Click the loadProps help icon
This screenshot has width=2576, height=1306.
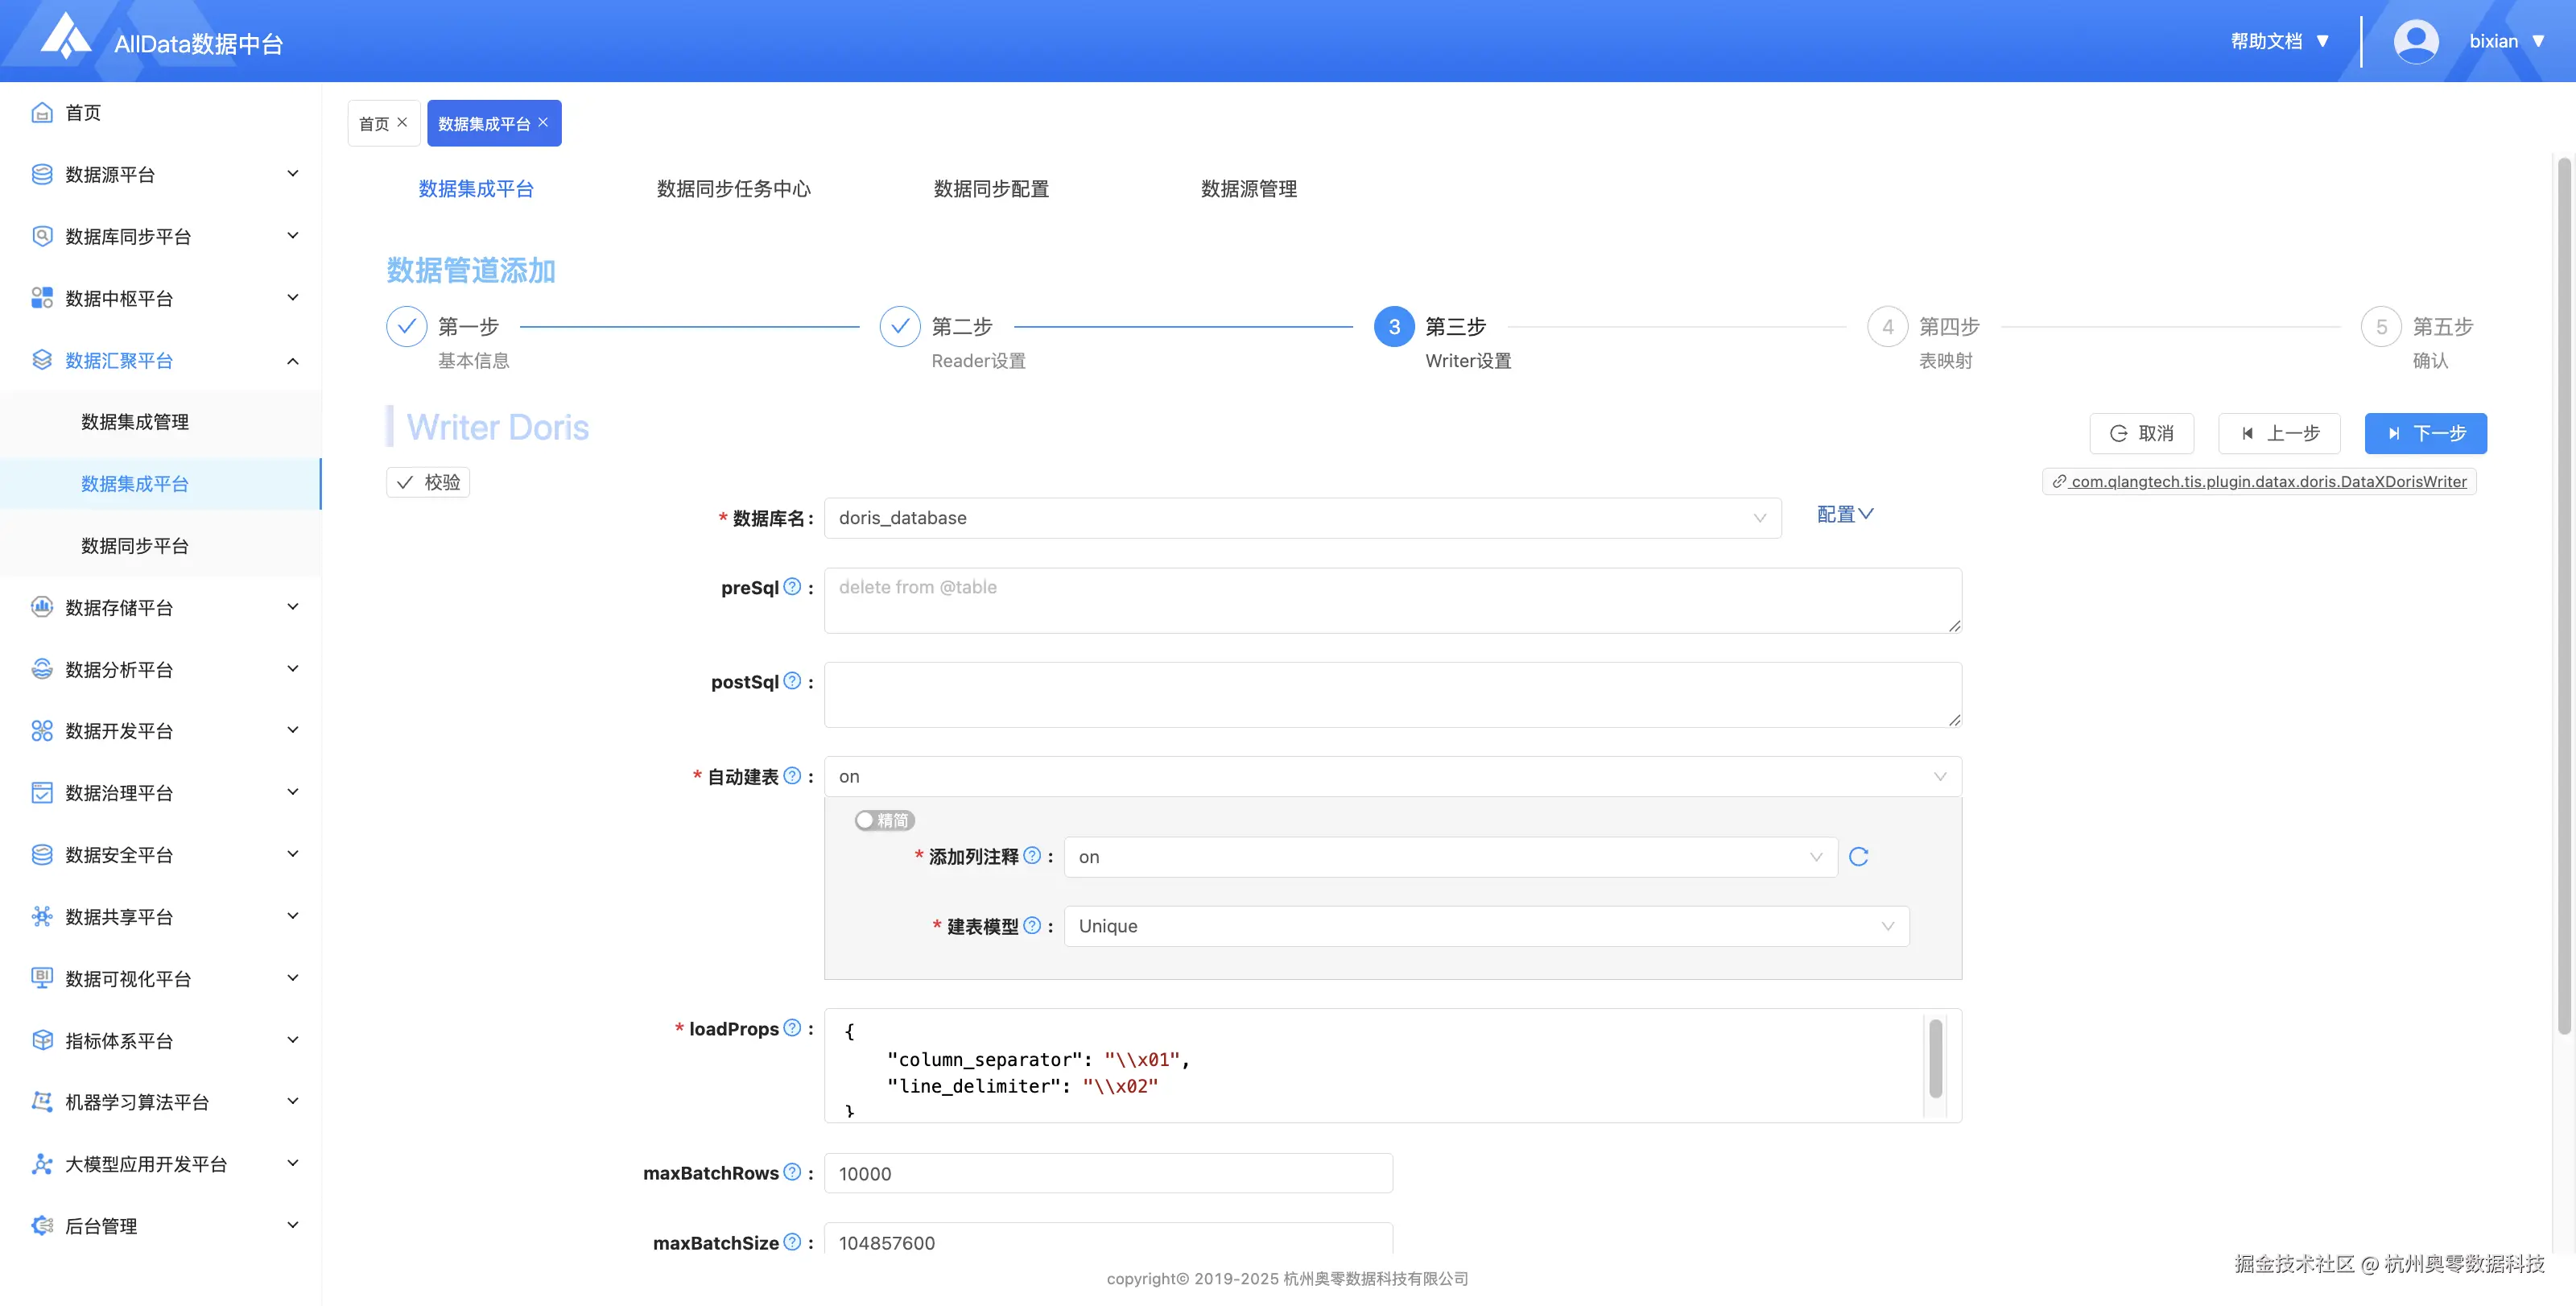[792, 1028]
